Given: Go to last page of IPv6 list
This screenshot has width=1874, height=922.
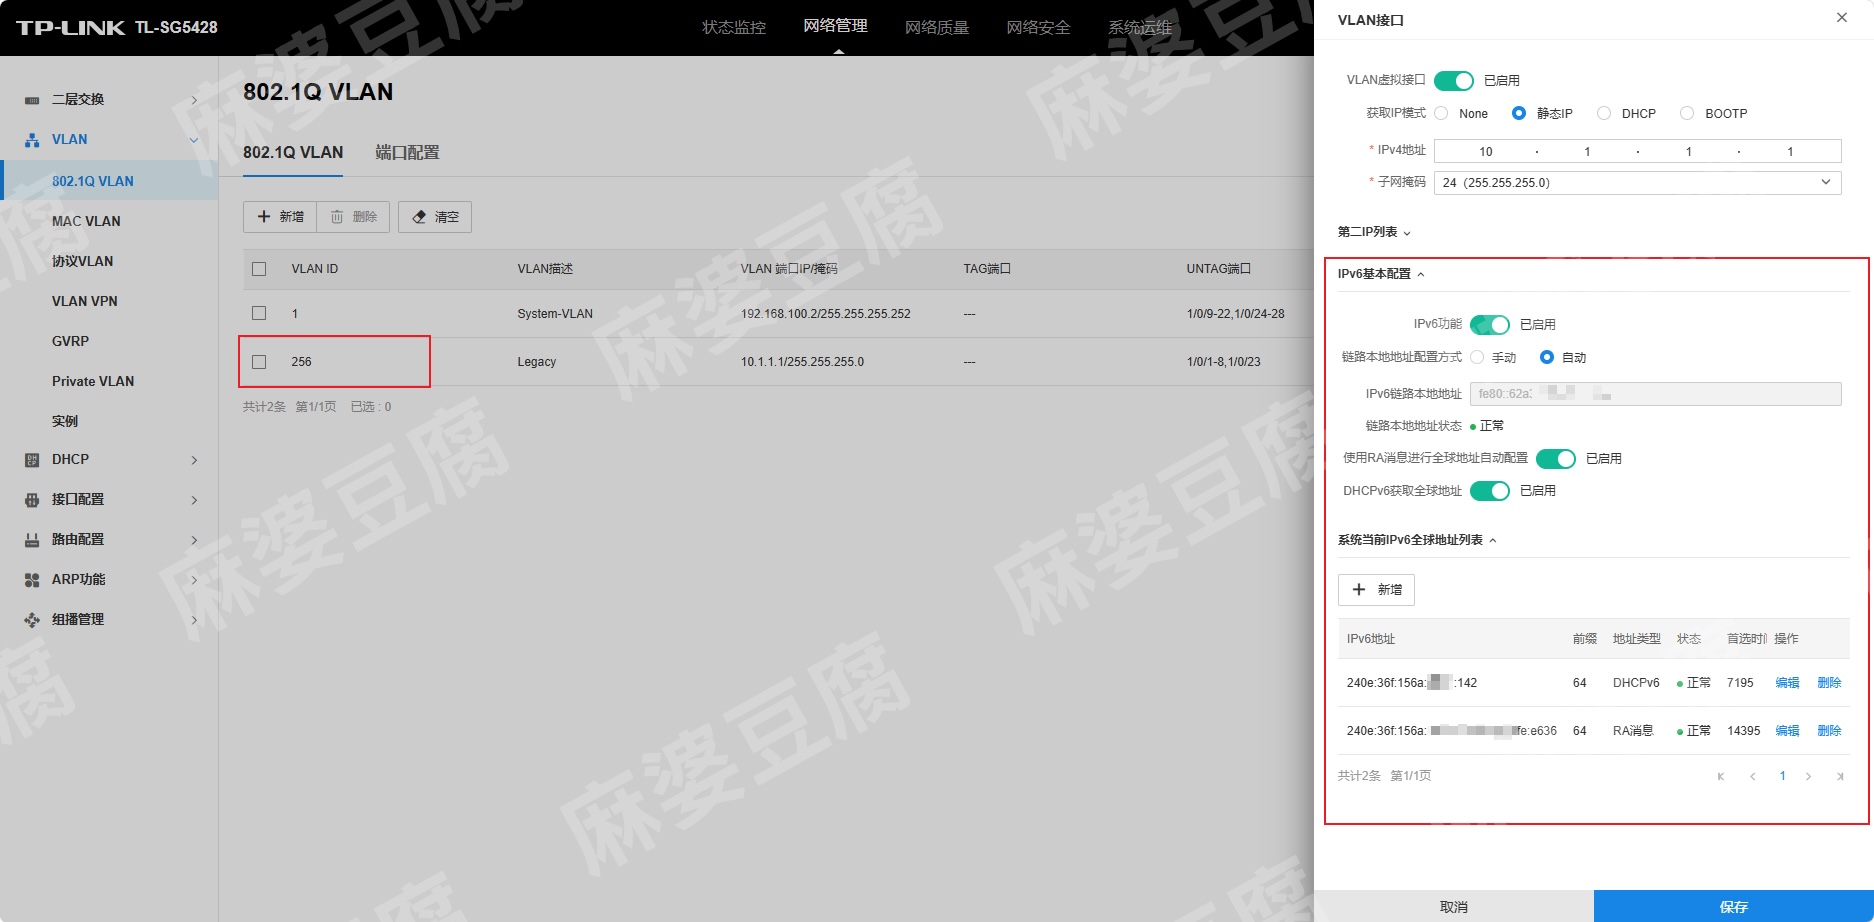Looking at the screenshot, I should point(1840,776).
